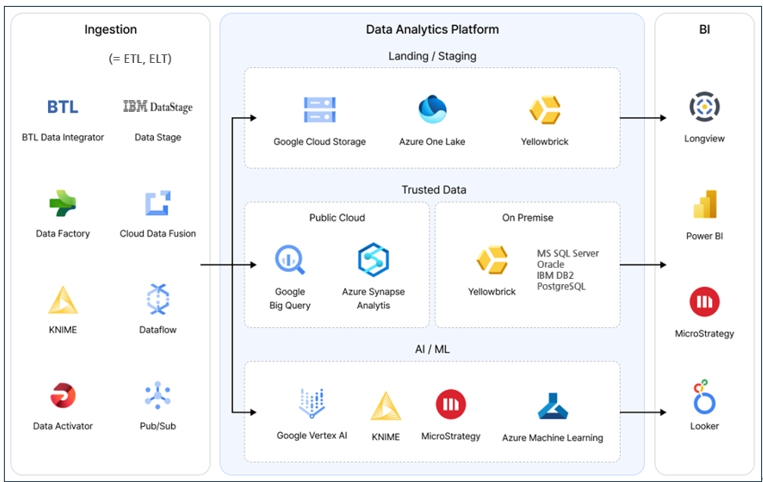This screenshot has height=482, width=763.
Task: Click MicroStrategy icon in AI / ML
Action: (x=451, y=404)
